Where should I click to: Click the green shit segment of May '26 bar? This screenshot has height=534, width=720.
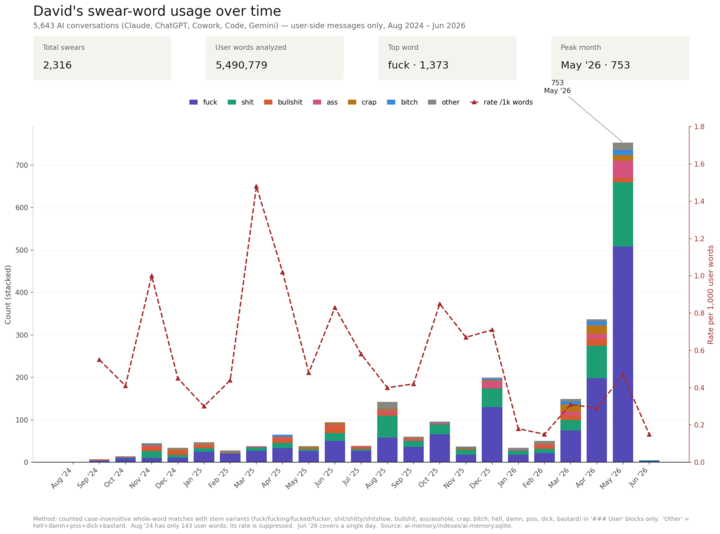(623, 214)
